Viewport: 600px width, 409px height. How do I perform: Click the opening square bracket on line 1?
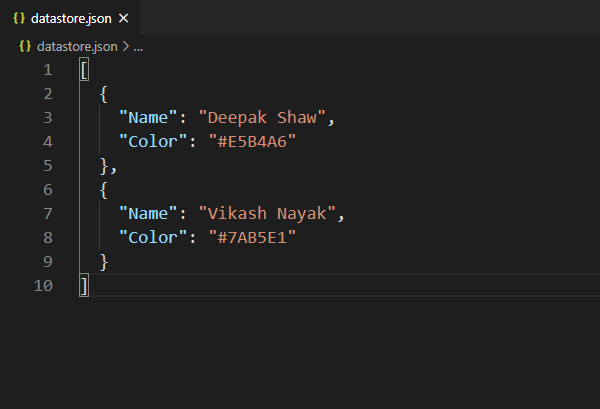coord(84,70)
